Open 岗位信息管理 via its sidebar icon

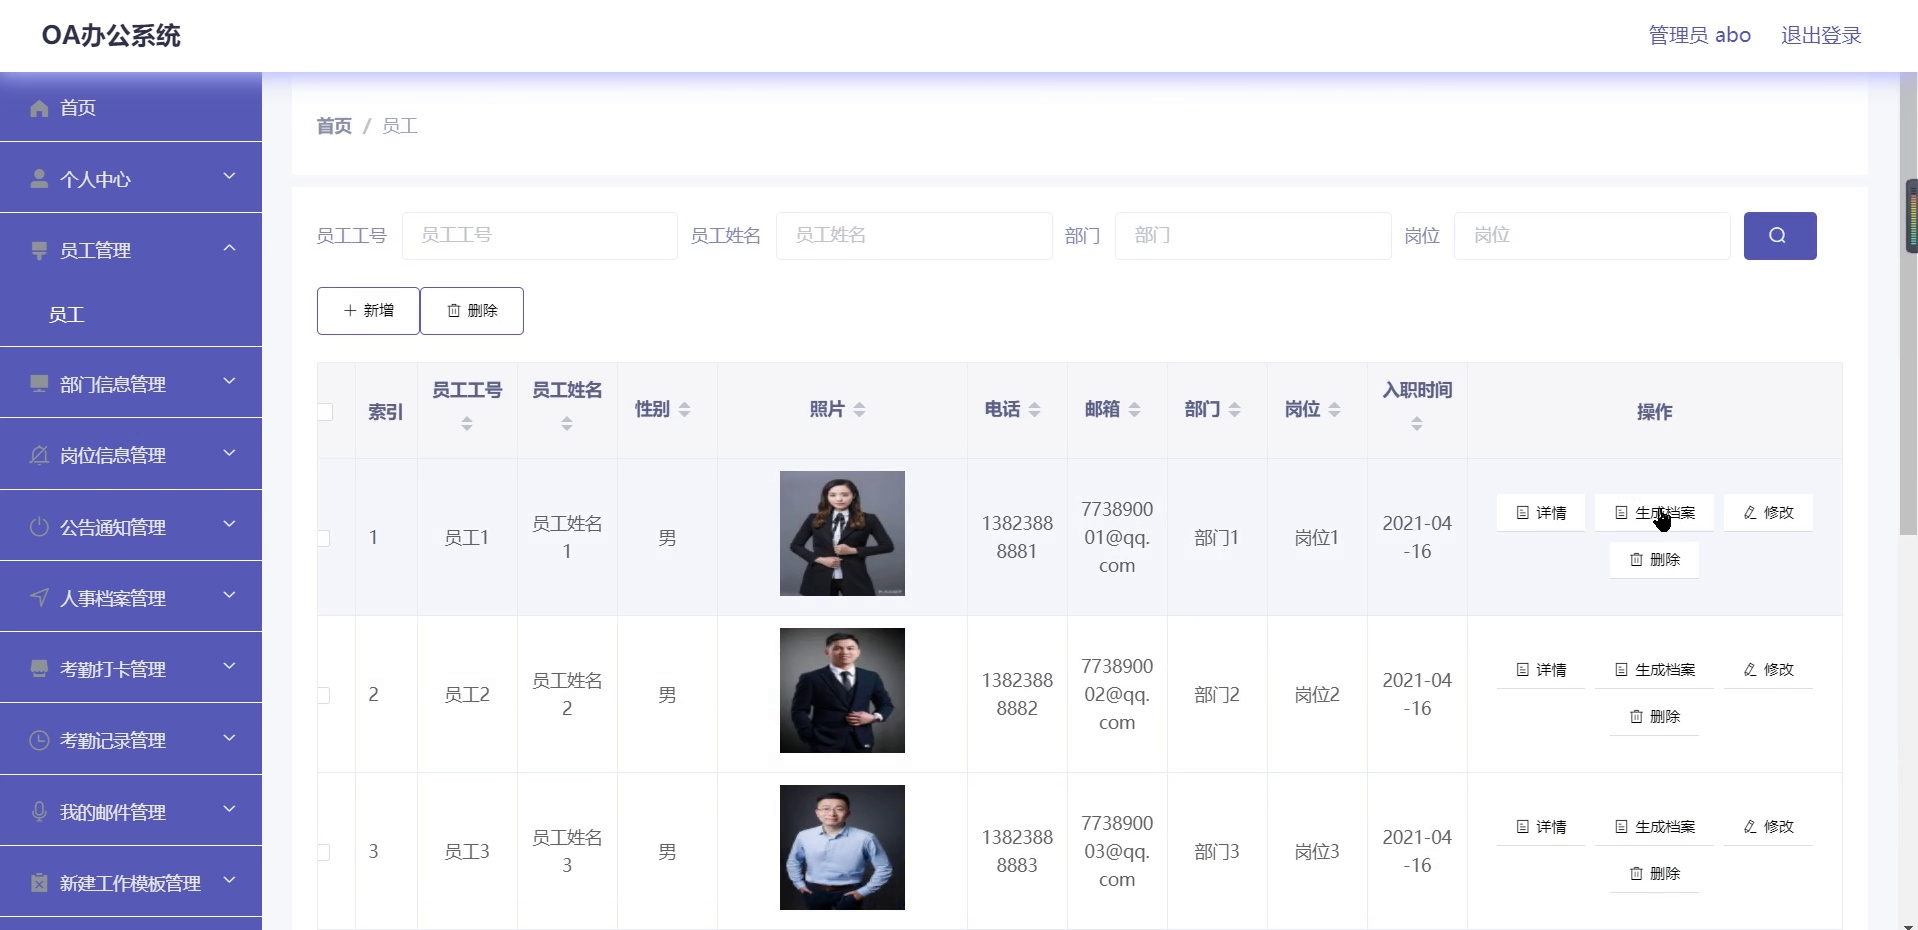click(x=39, y=455)
